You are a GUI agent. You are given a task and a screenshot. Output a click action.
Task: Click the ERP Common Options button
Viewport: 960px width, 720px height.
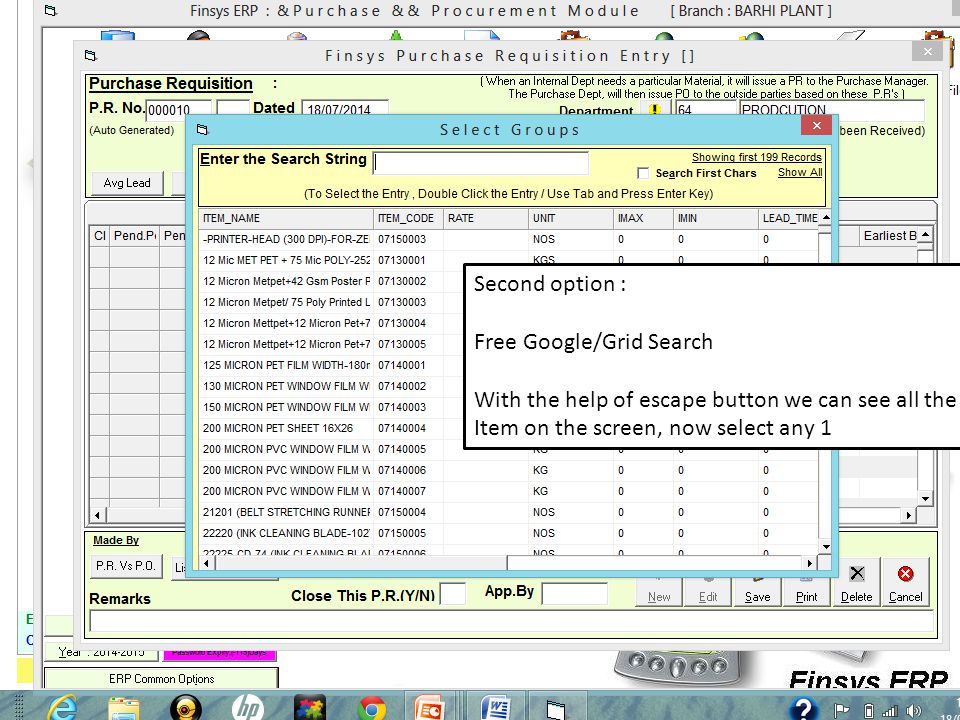162,678
